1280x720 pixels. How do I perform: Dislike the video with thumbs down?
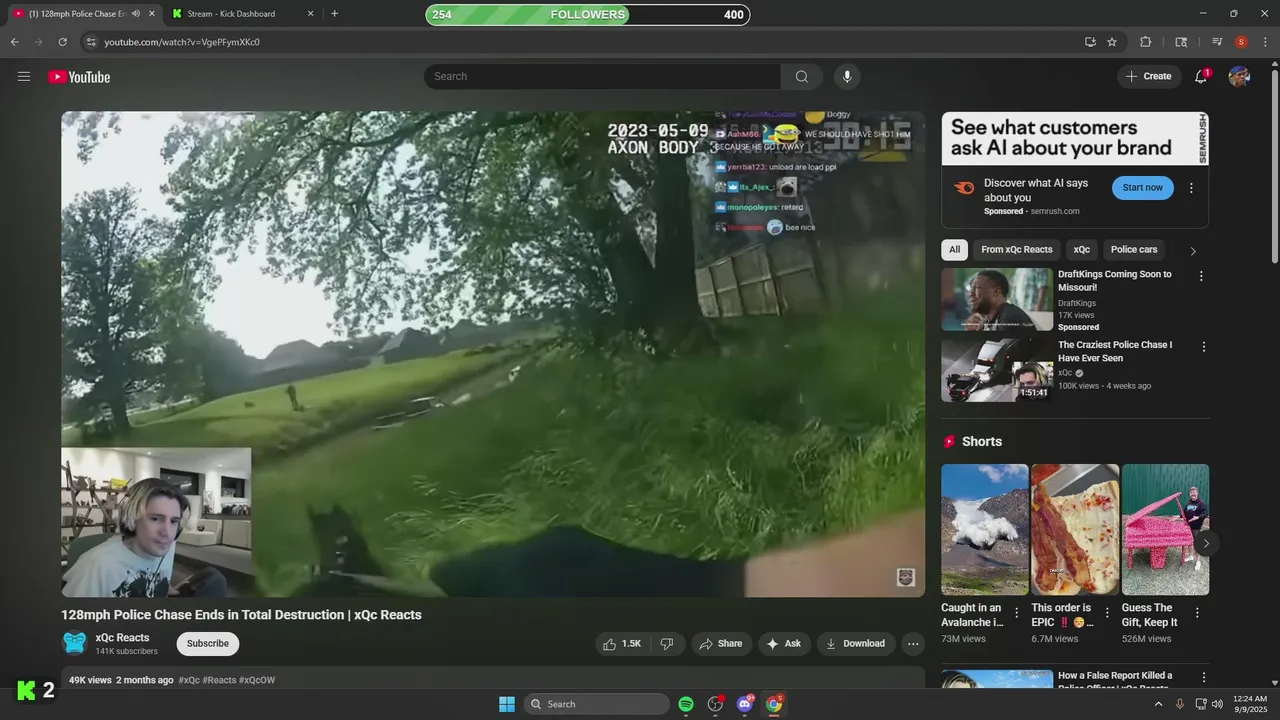(667, 644)
